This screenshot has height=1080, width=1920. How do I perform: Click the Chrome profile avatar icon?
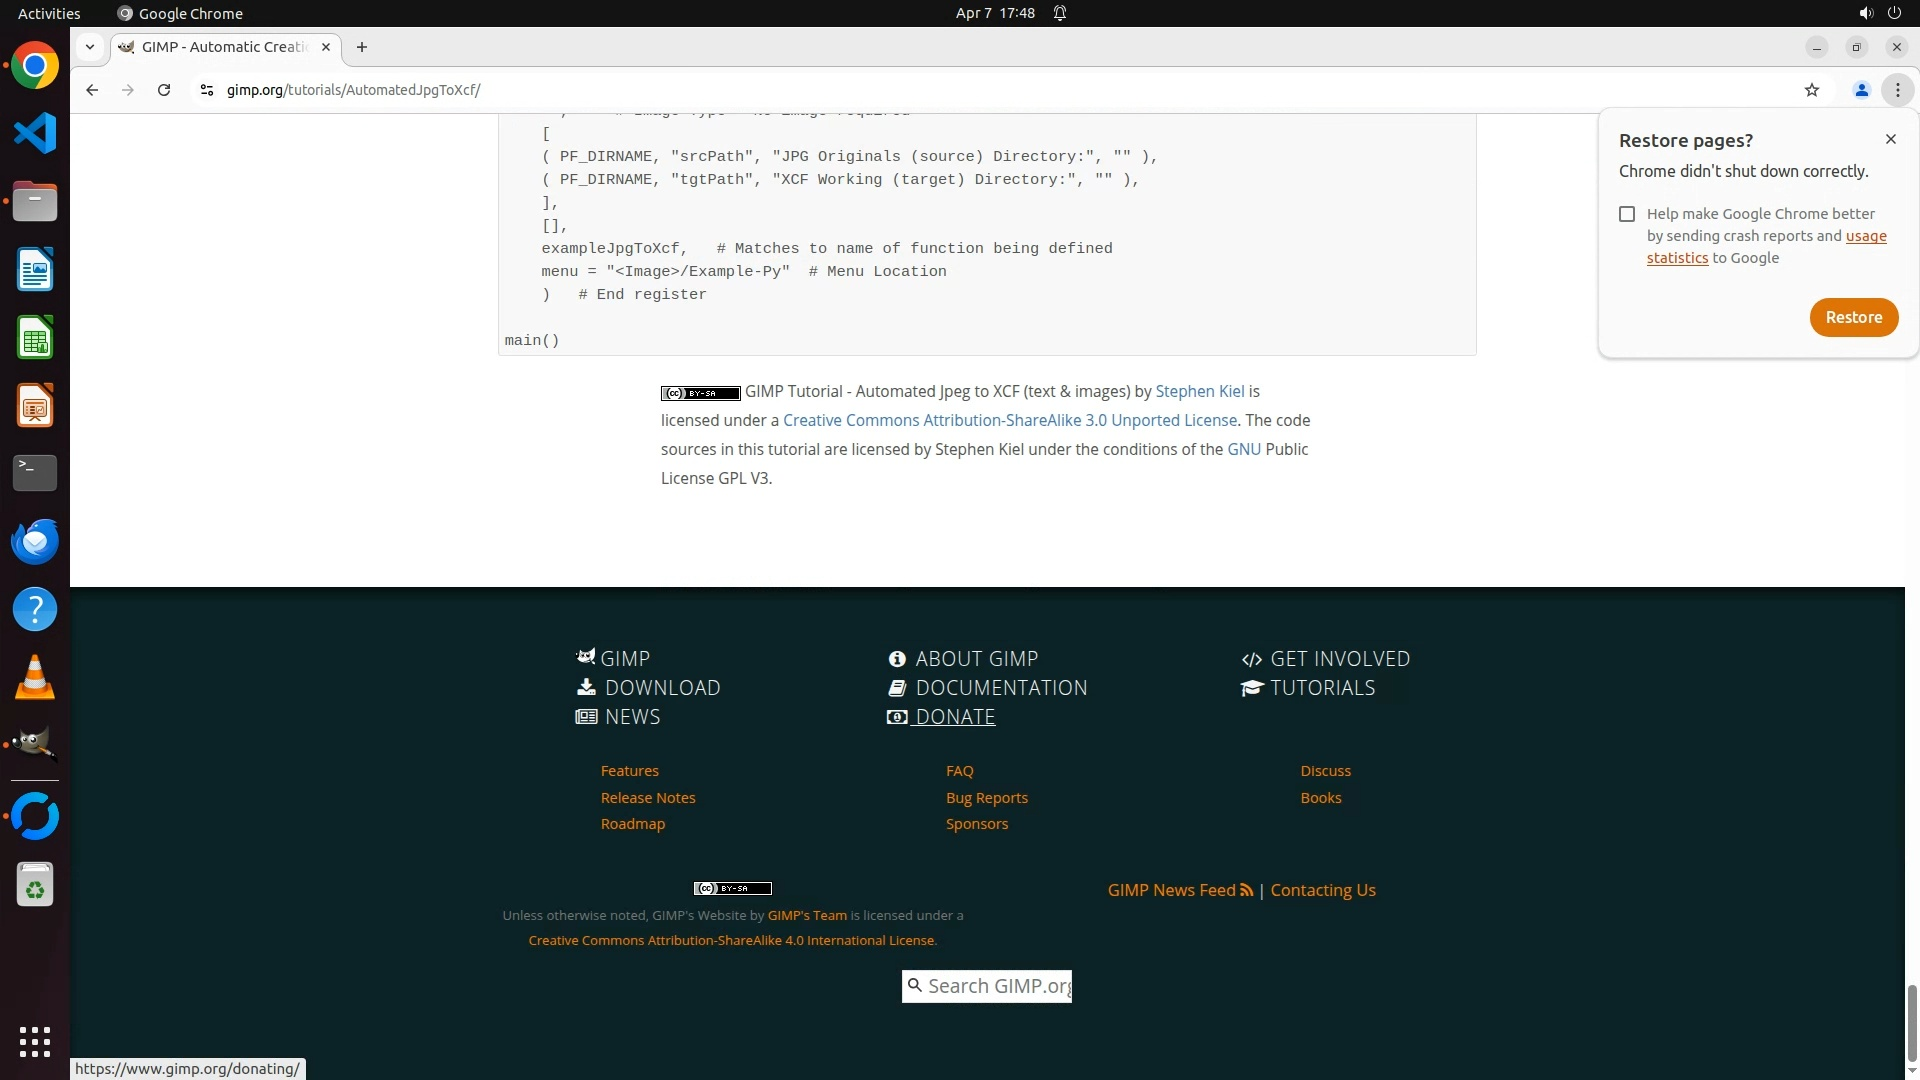1861,90
